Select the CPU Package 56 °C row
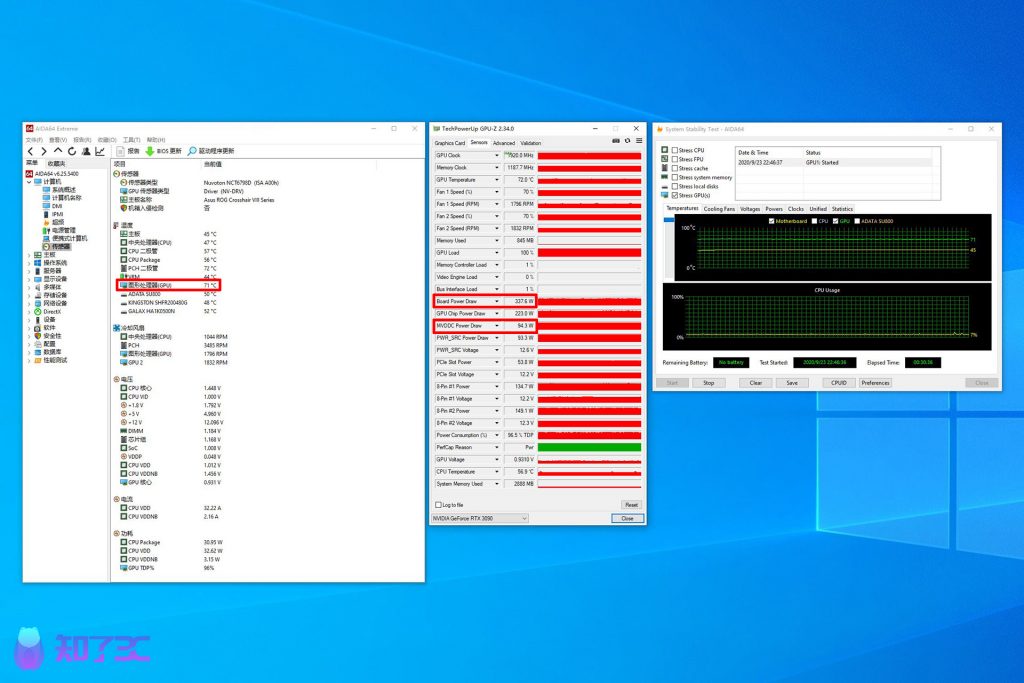Image resolution: width=1024 pixels, height=683 pixels. pos(168,260)
